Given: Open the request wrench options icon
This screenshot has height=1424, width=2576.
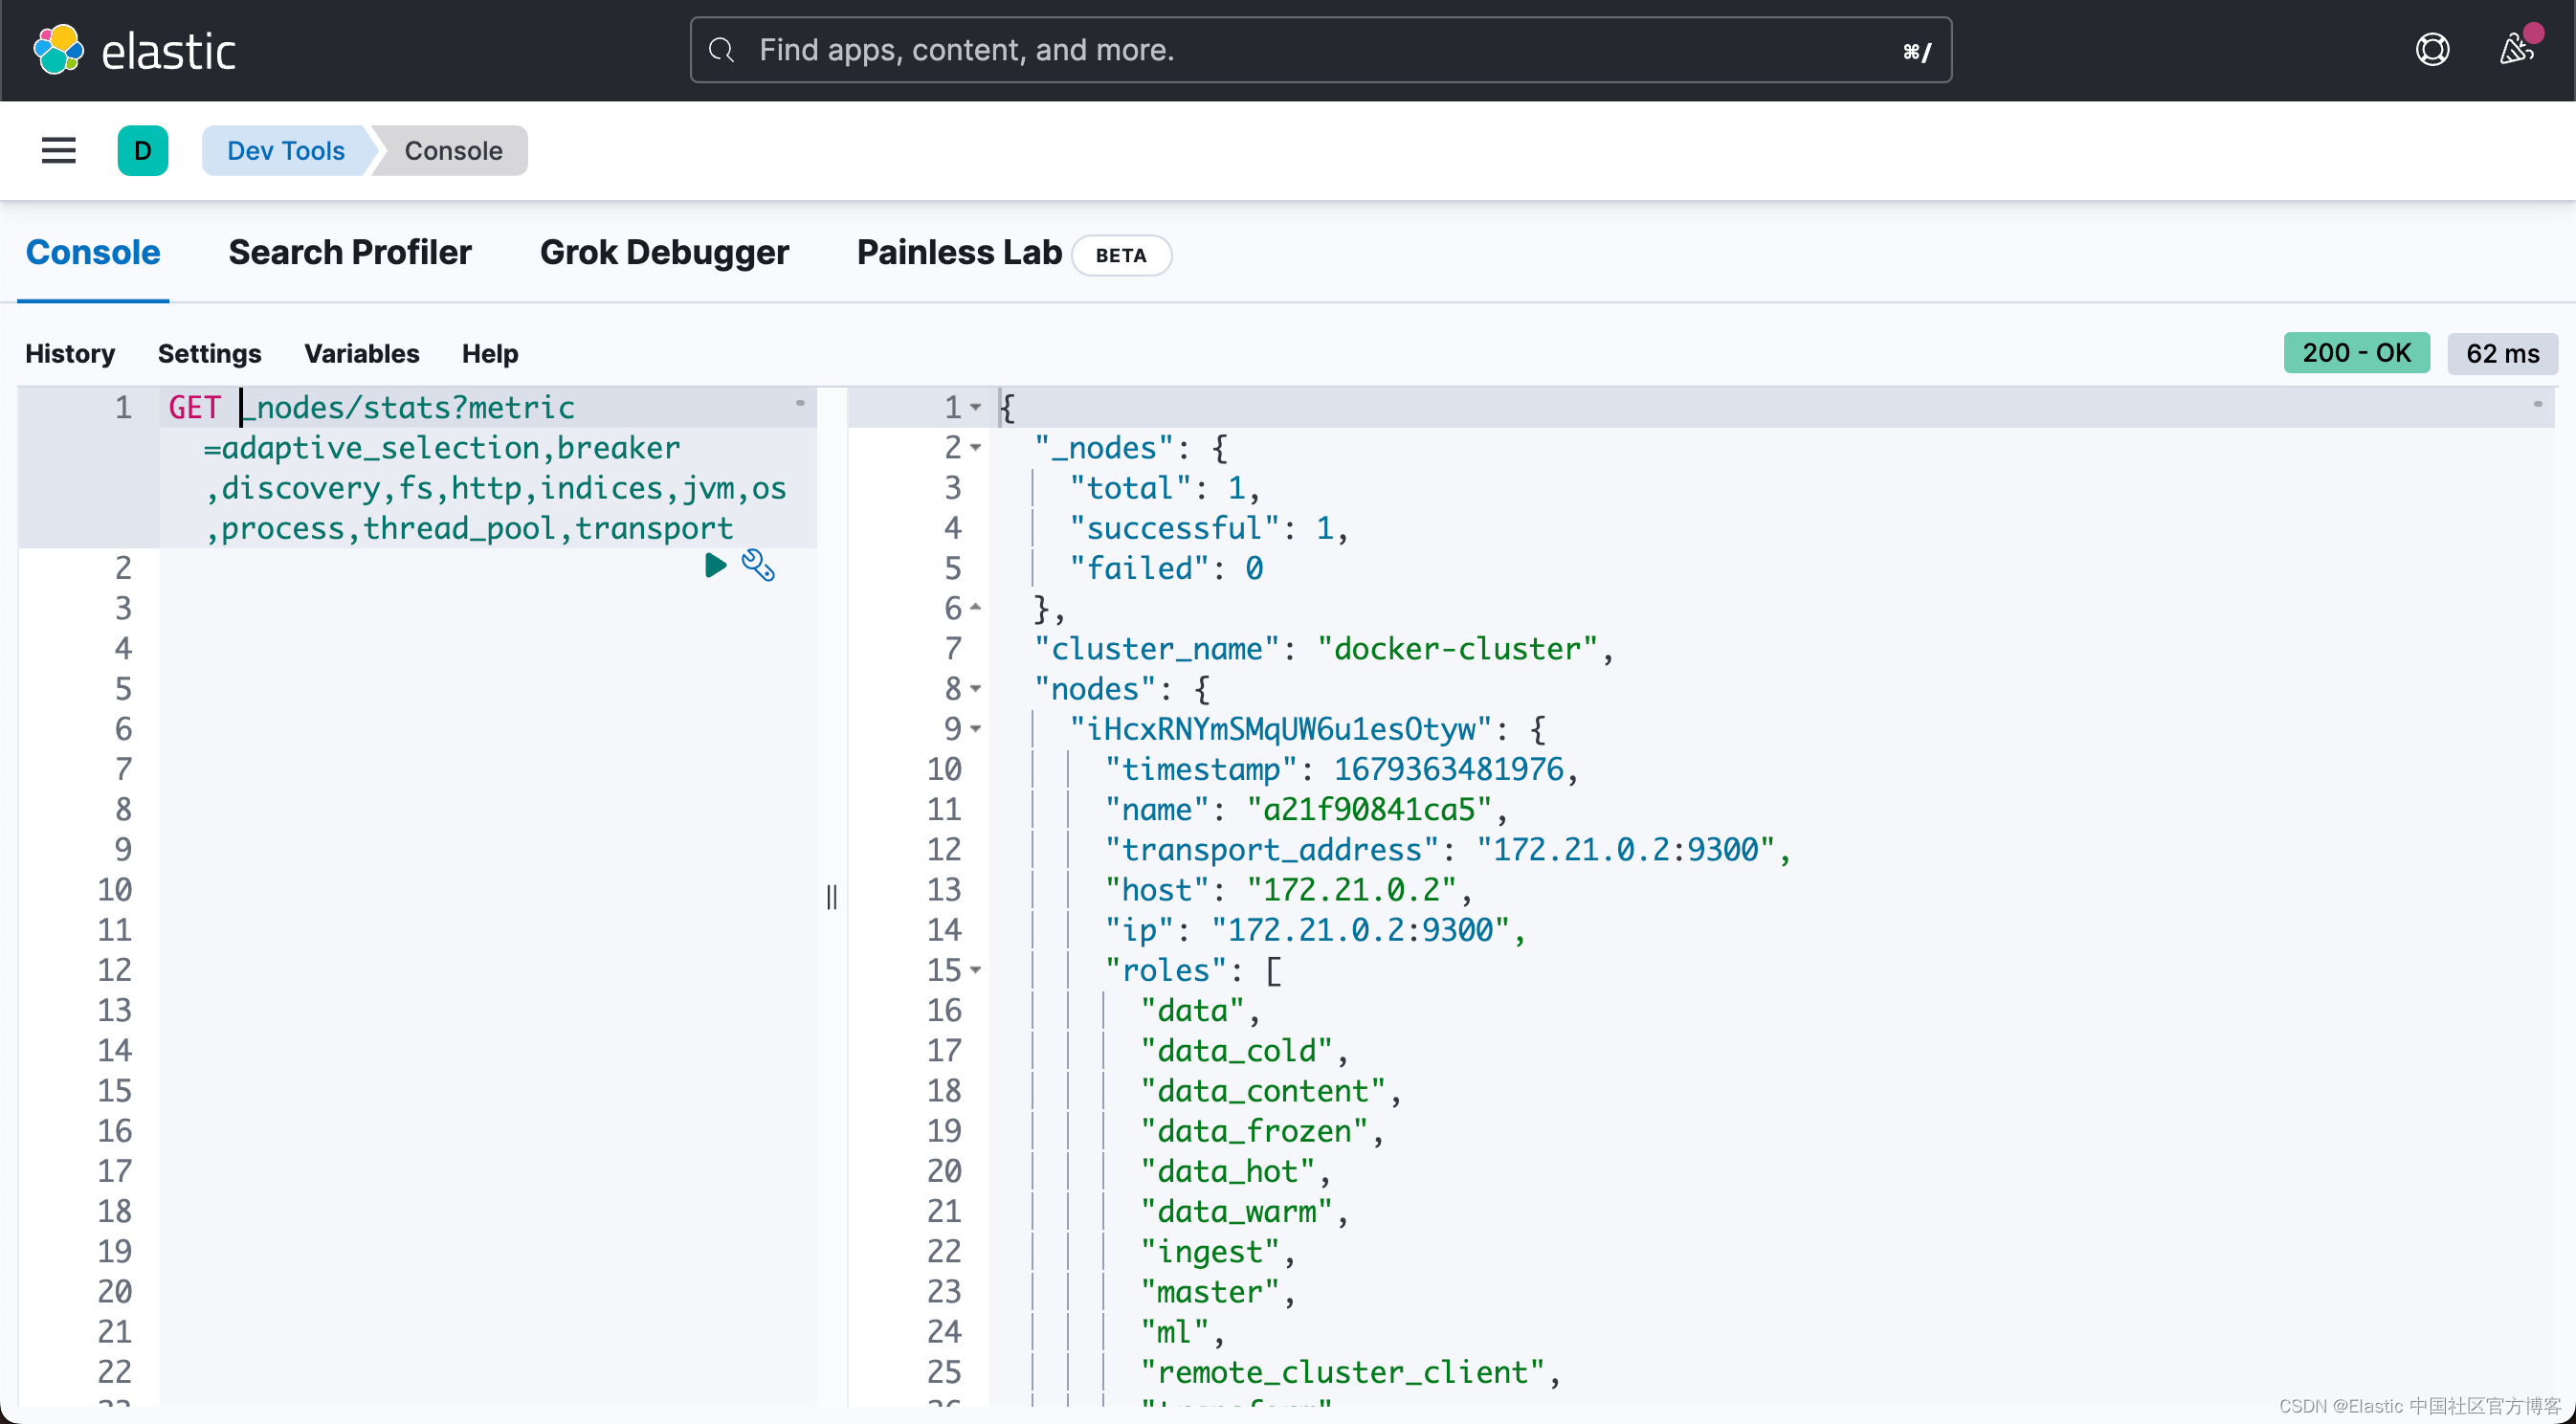Looking at the screenshot, I should (758, 566).
